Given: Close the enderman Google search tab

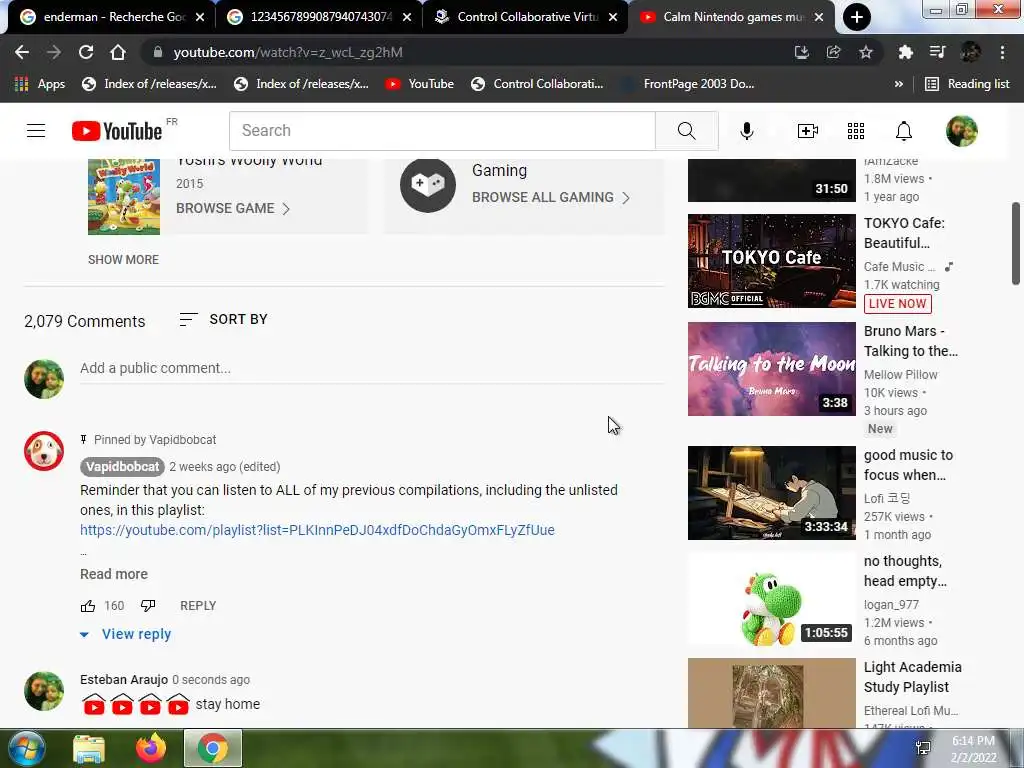Looking at the screenshot, I should coord(200,17).
